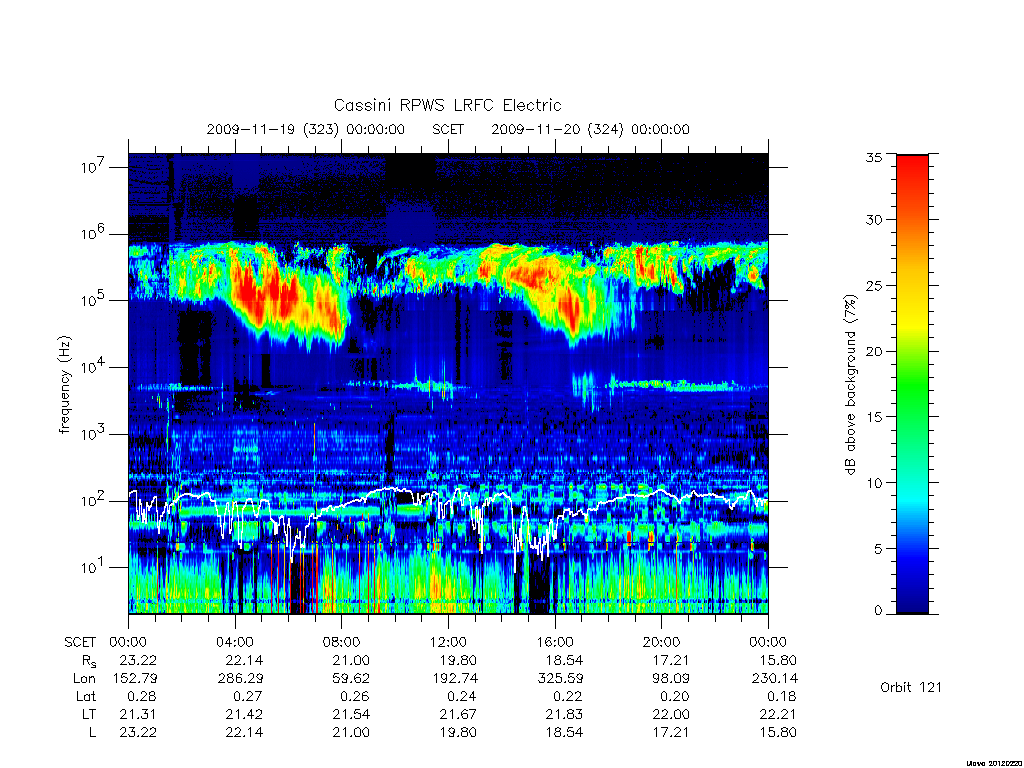This screenshot has width=1024, height=768.
Task: Click the Lon value "59.62"
Action: [x=351, y=679]
